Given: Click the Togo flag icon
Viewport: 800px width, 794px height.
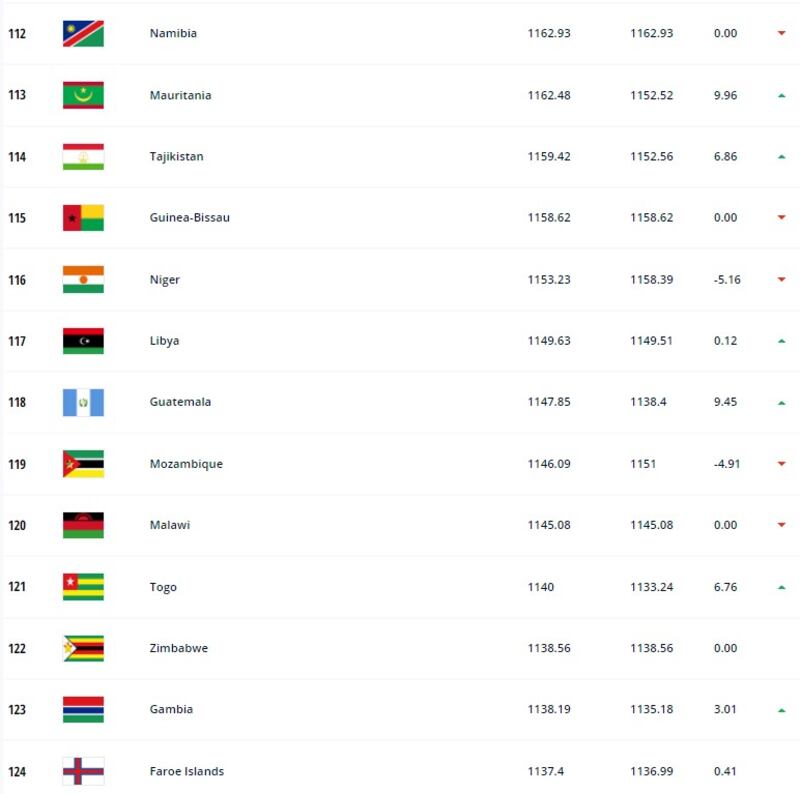Looking at the screenshot, I should (83, 587).
